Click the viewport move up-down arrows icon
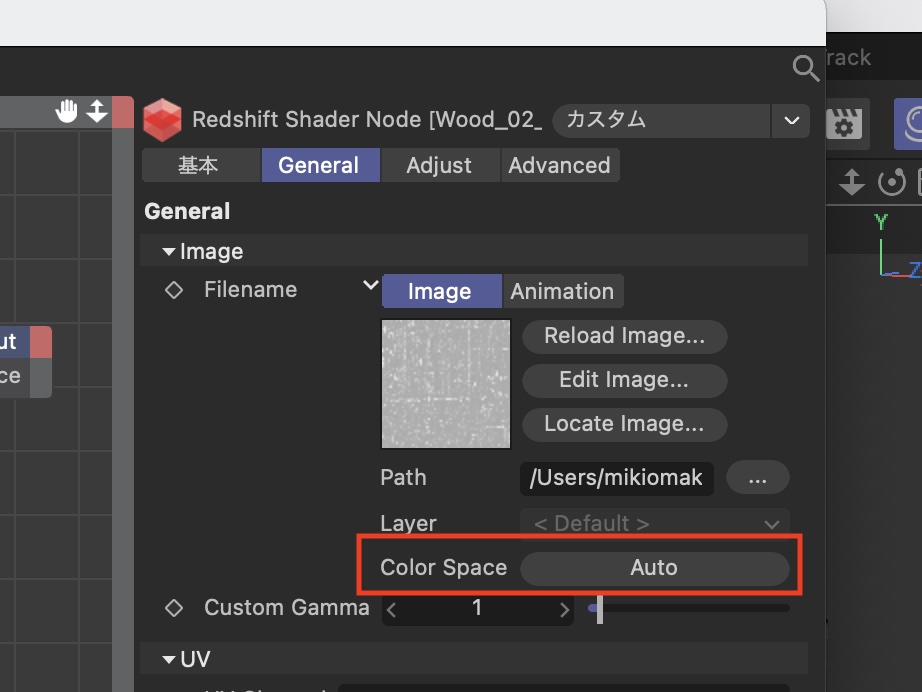 coord(851,182)
